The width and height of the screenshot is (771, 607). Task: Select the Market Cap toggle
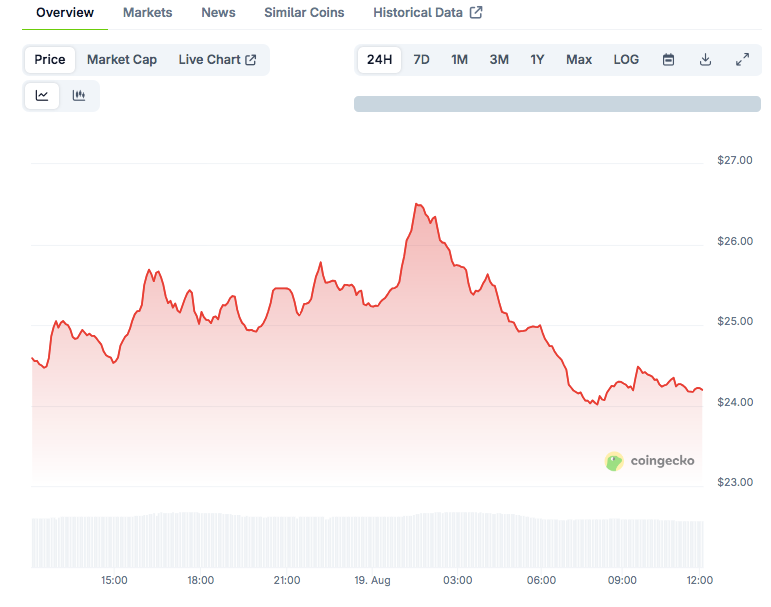[x=122, y=60]
